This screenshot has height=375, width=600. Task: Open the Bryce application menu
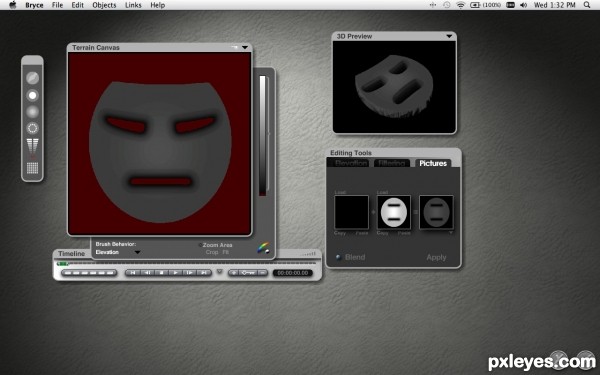[x=34, y=5]
